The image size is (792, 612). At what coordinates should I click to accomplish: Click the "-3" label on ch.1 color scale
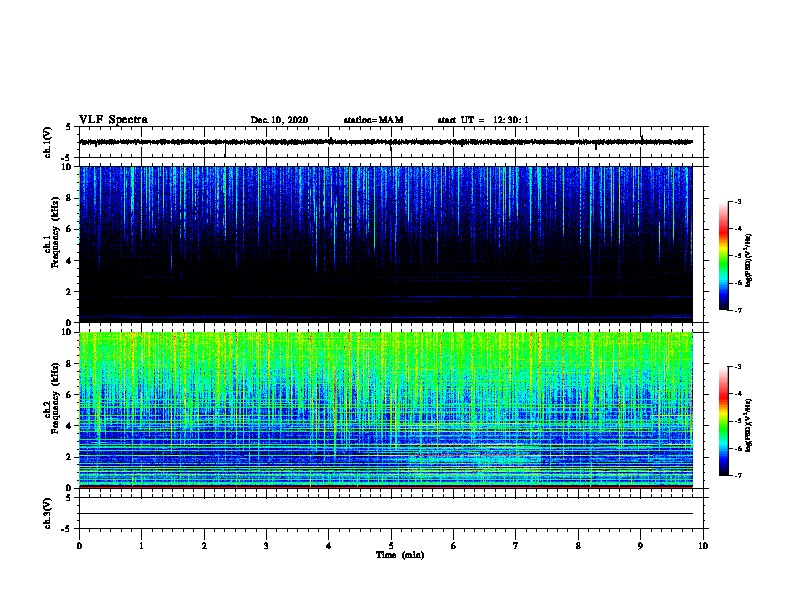tap(737, 201)
